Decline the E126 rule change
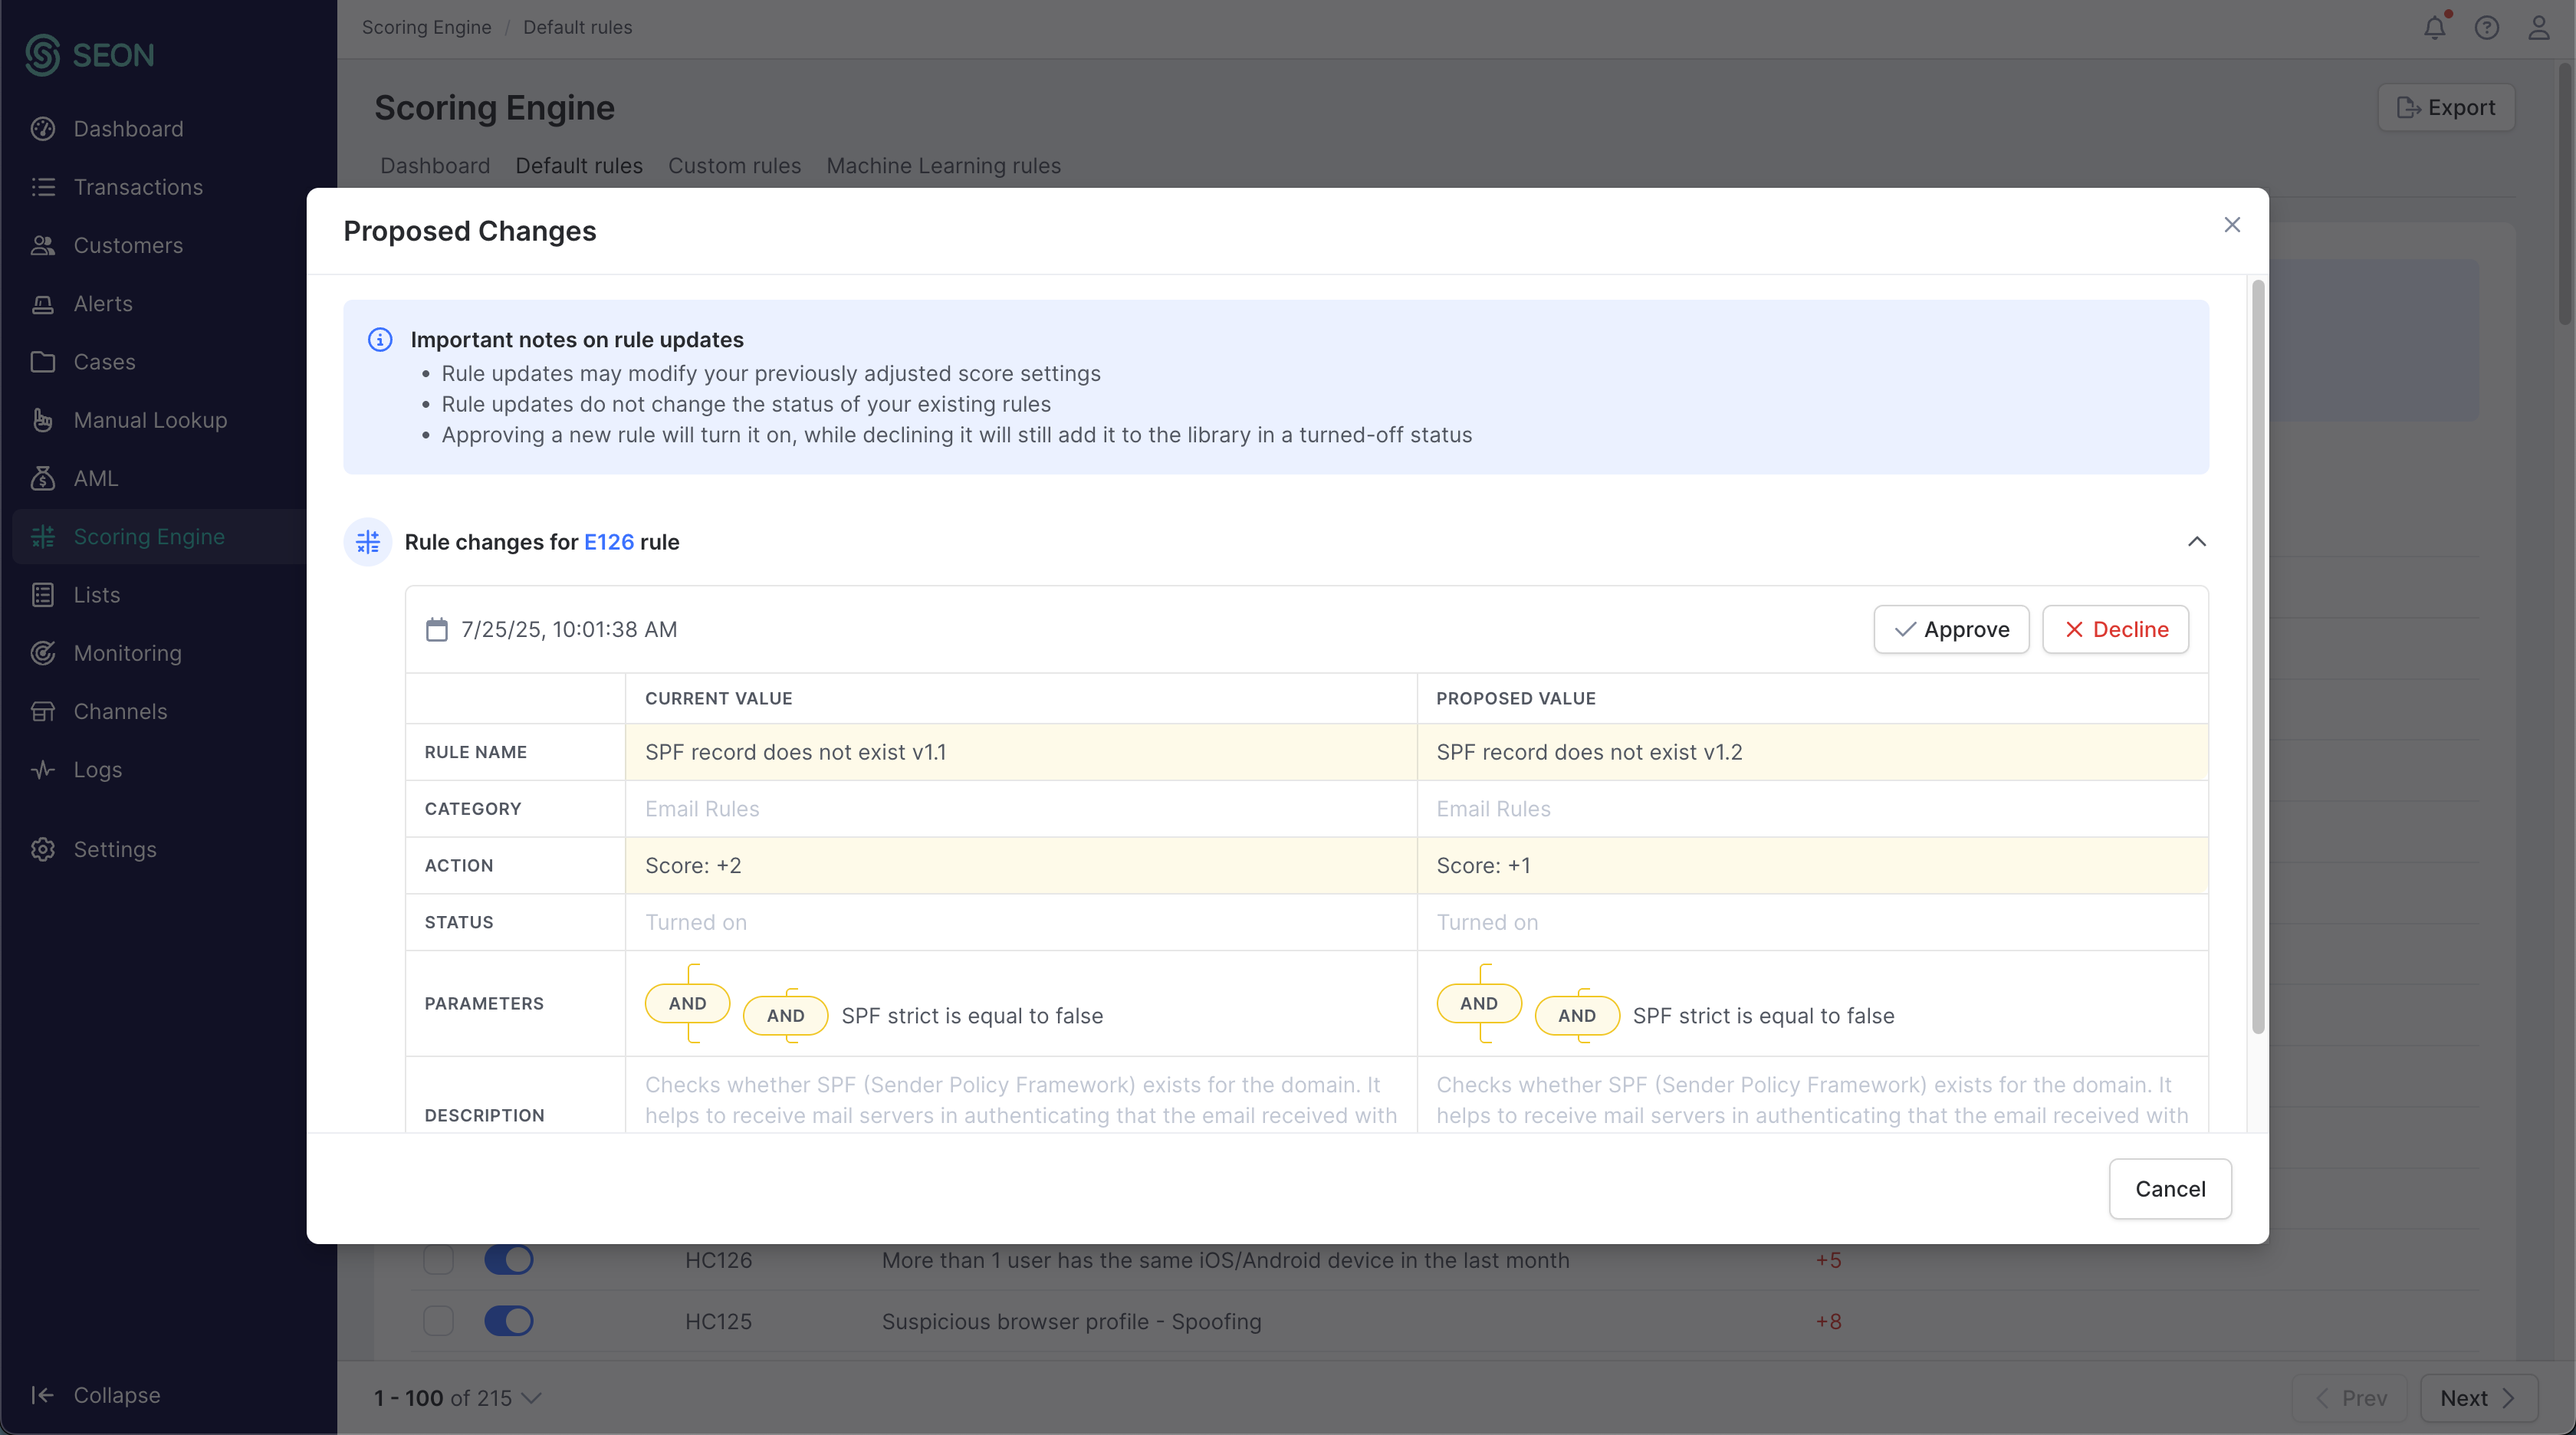 2115,629
